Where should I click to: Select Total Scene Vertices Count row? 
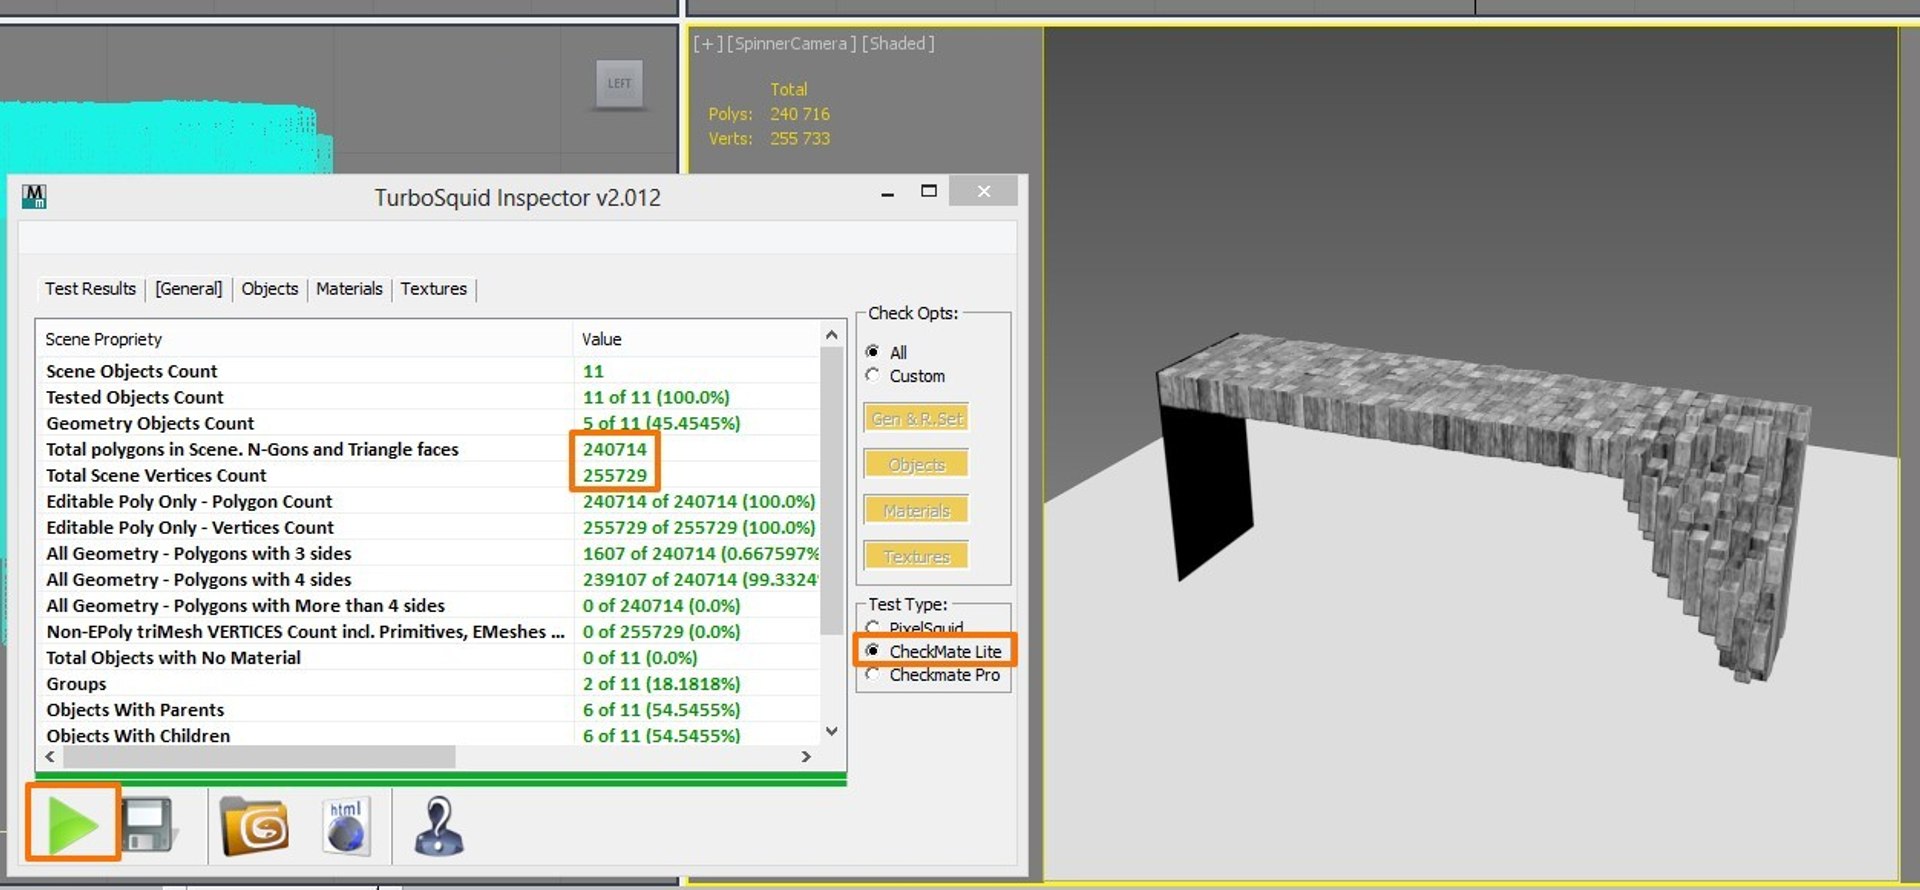click(x=428, y=475)
